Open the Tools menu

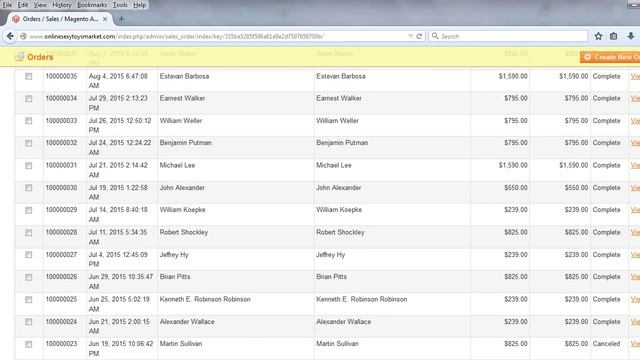click(120, 5)
